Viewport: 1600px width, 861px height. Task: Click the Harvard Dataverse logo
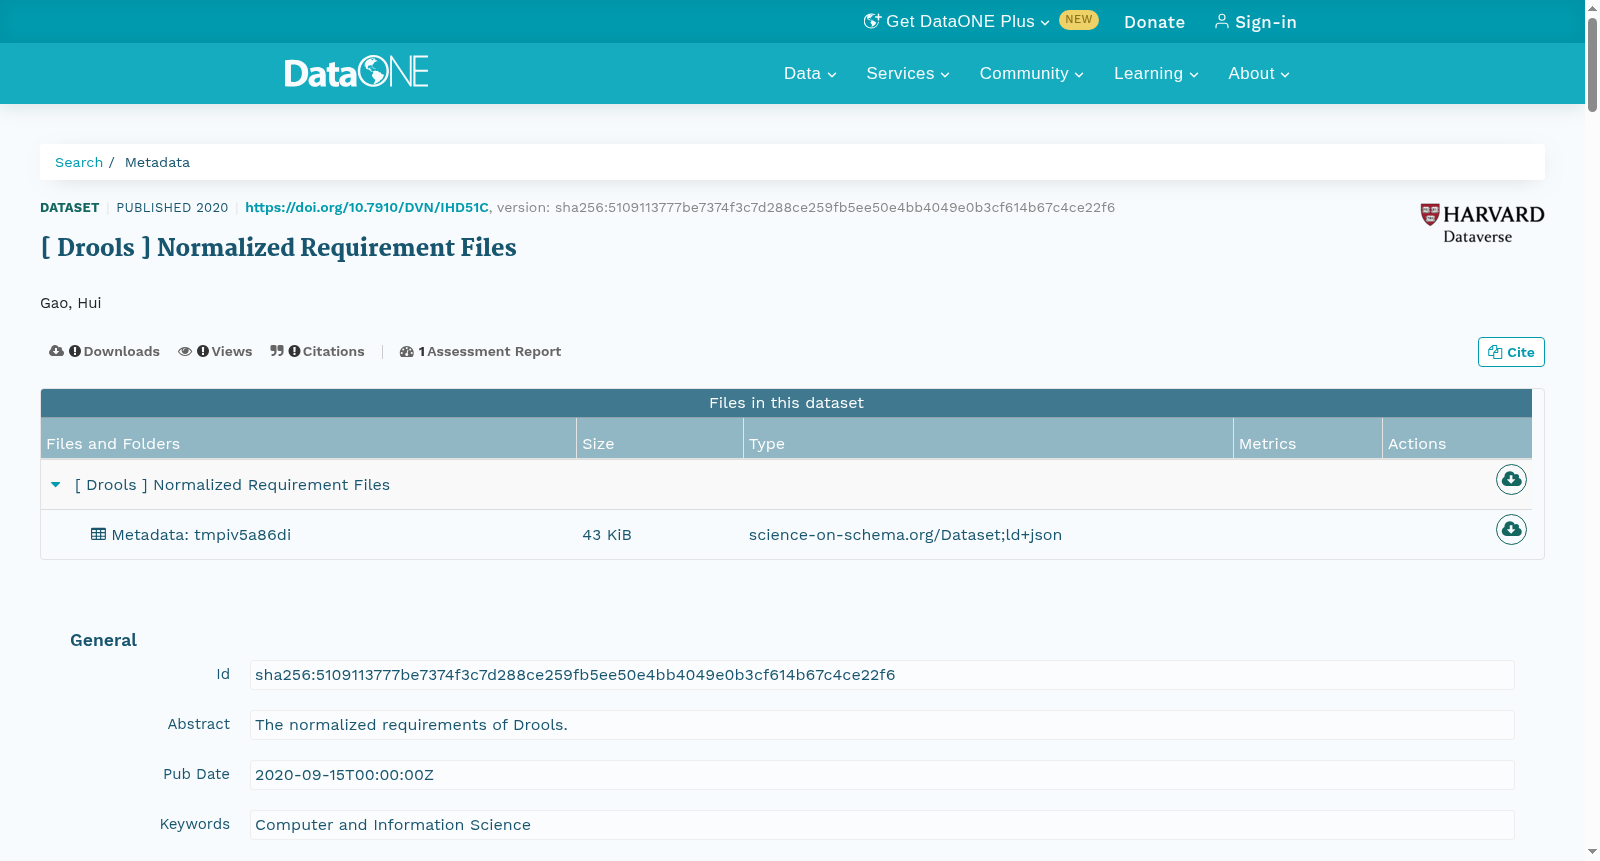1482,224
